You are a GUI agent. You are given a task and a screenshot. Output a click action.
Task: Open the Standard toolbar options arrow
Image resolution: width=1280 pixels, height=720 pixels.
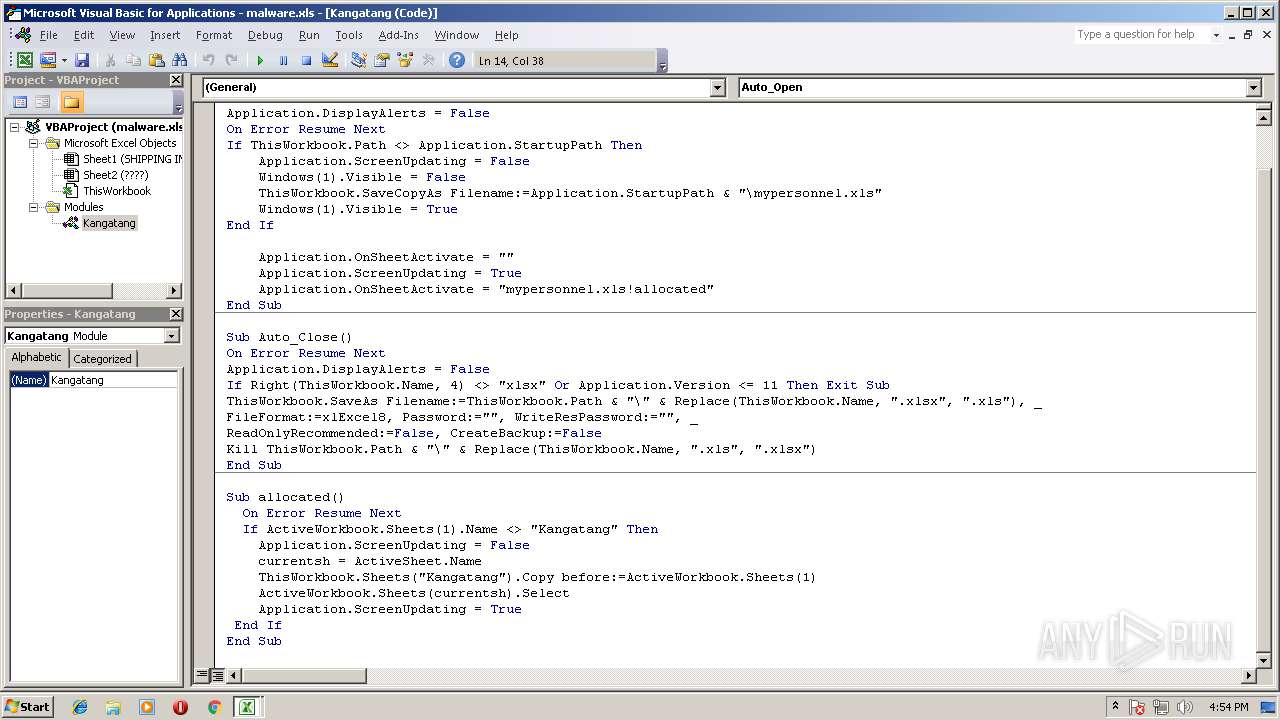pos(662,61)
